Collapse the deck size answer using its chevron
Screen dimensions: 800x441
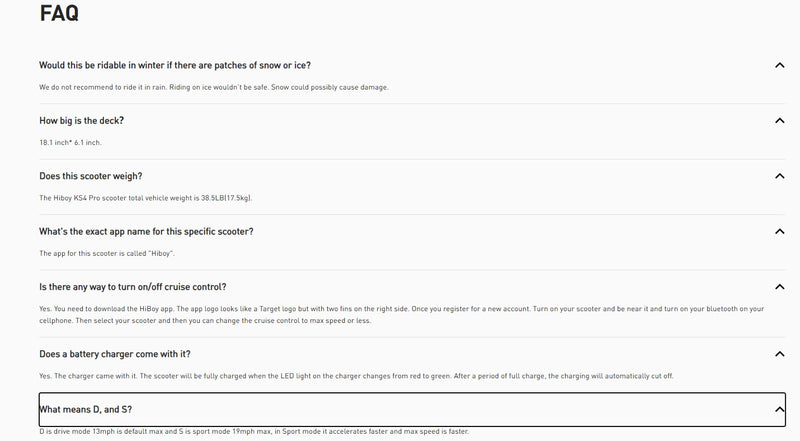click(x=779, y=121)
